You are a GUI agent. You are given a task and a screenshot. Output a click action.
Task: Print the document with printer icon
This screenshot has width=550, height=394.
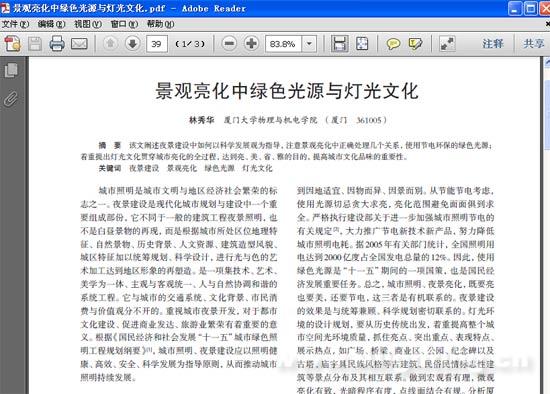click(x=57, y=44)
